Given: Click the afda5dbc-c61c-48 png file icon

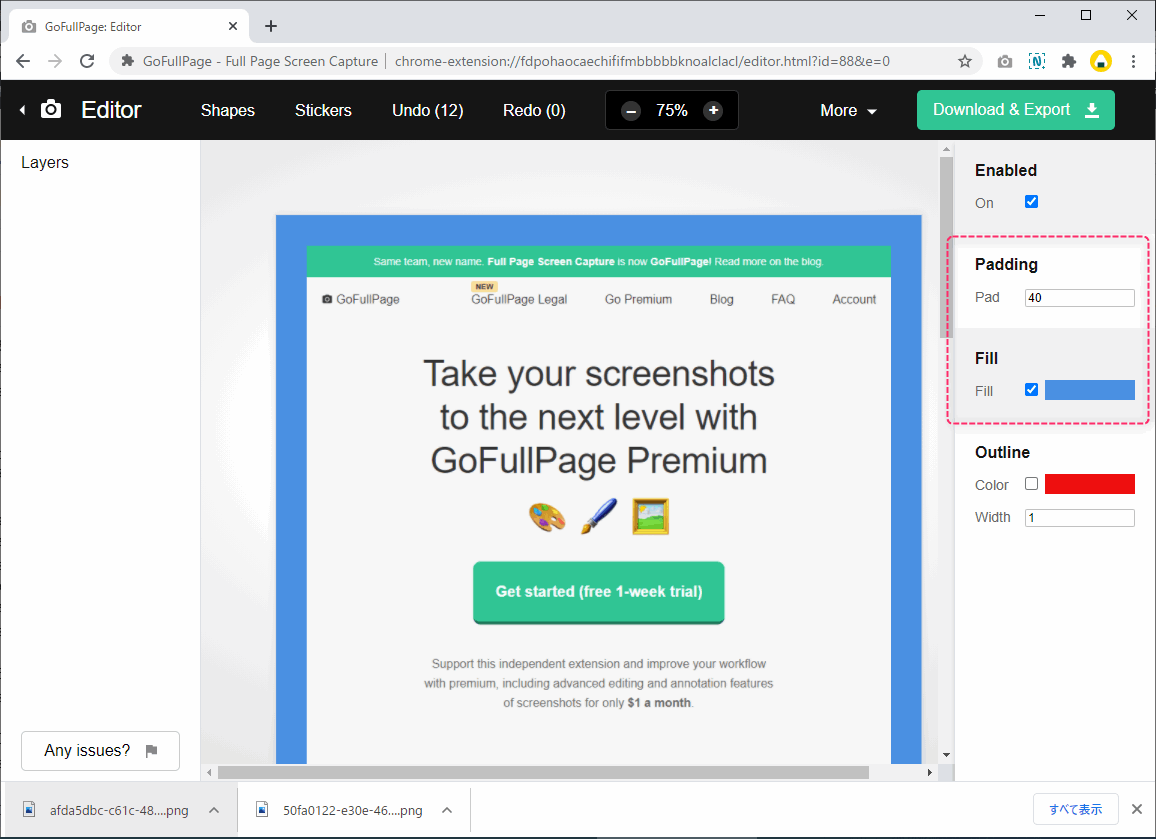Looking at the screenshot, I should pos(29,810).
